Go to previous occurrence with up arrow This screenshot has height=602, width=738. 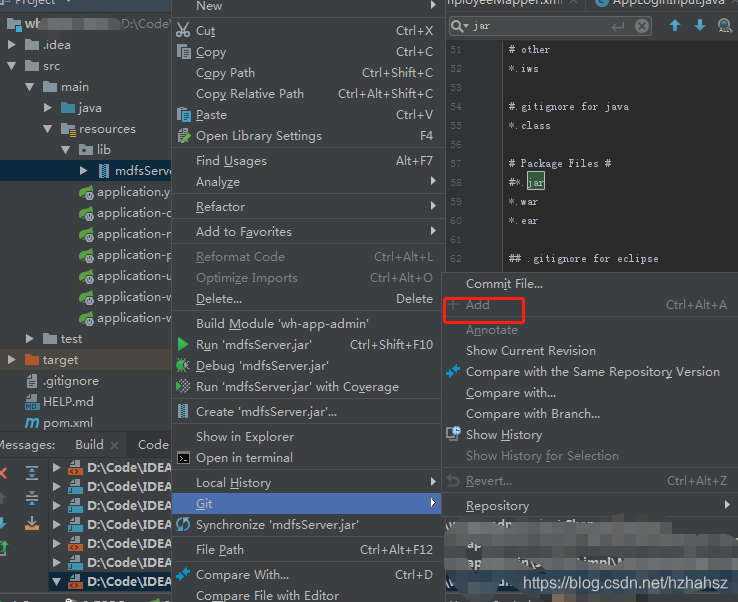click(674, 25)
